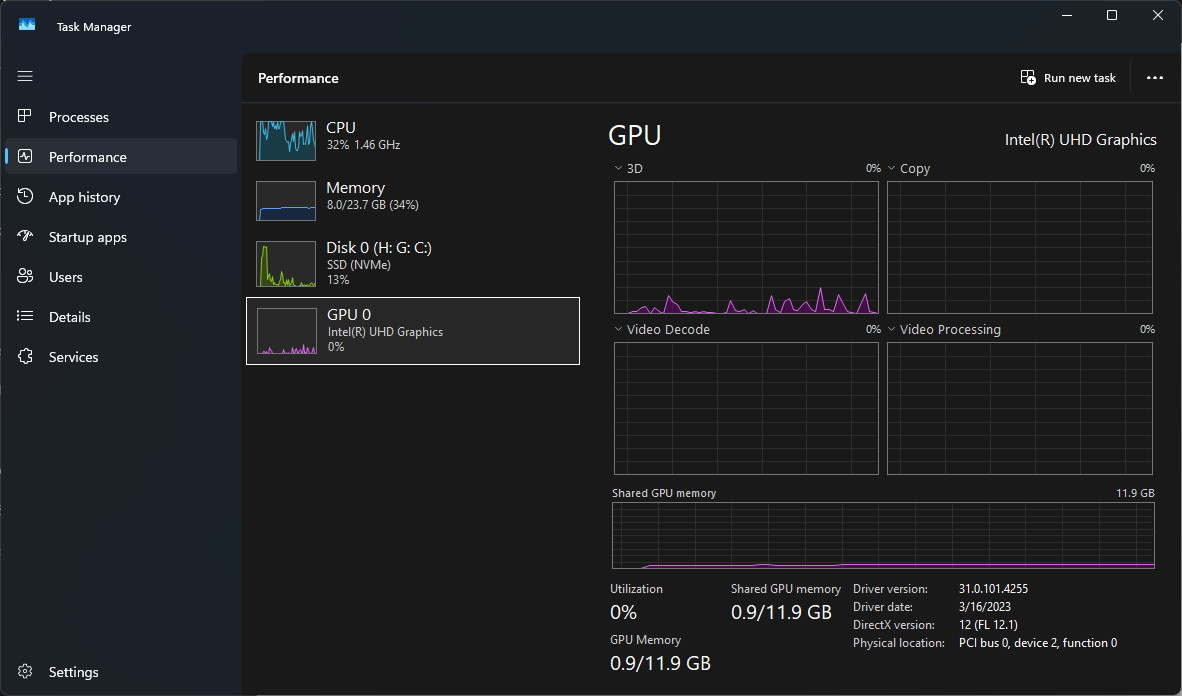Click the Copy engine graph
This screenshot has width=1182, height=696.
pos(1019,247)
